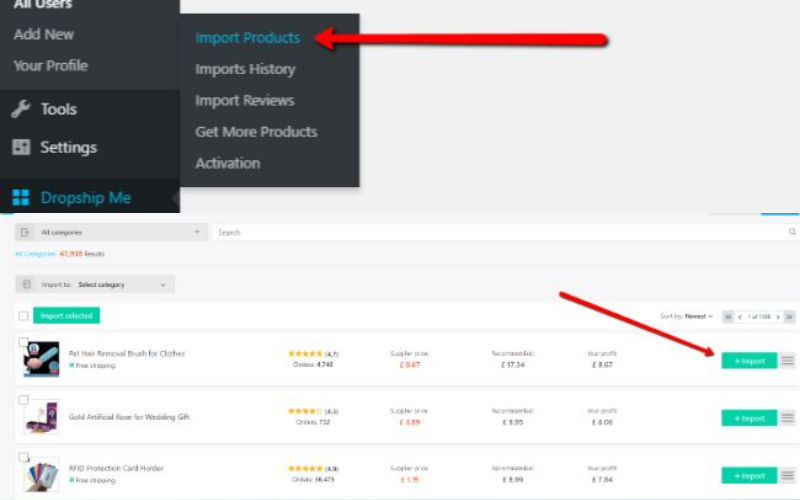Click Free shipping badge under Pet Hair Brush
800x500 pixels.
92,365
